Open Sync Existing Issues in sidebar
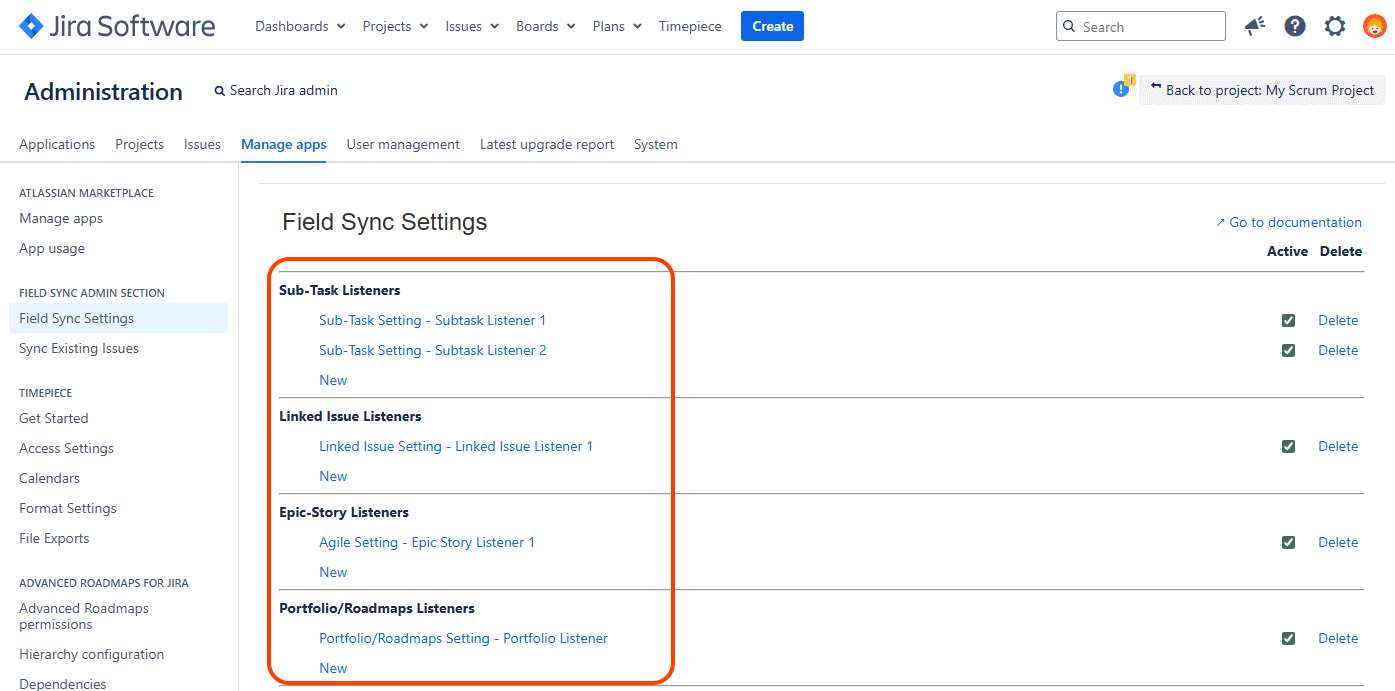Viewport: 1395px width, 691px height. coord(79,349)
